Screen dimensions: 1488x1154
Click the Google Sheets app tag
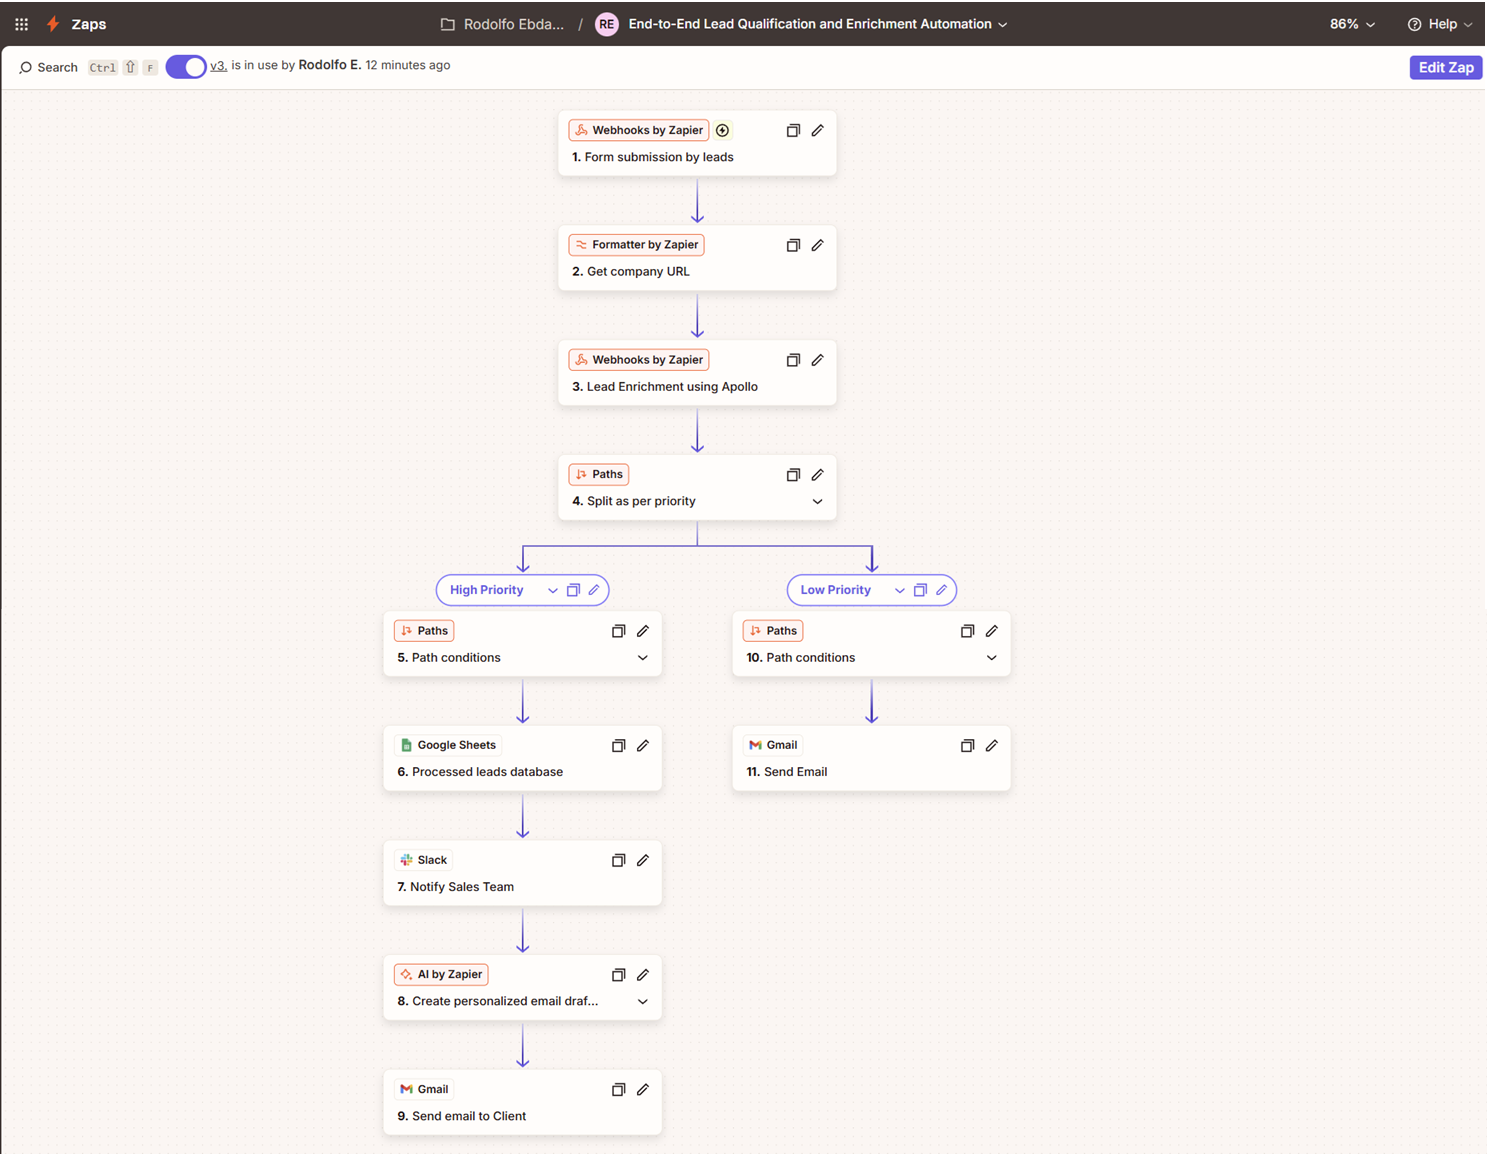coord(448,745)
